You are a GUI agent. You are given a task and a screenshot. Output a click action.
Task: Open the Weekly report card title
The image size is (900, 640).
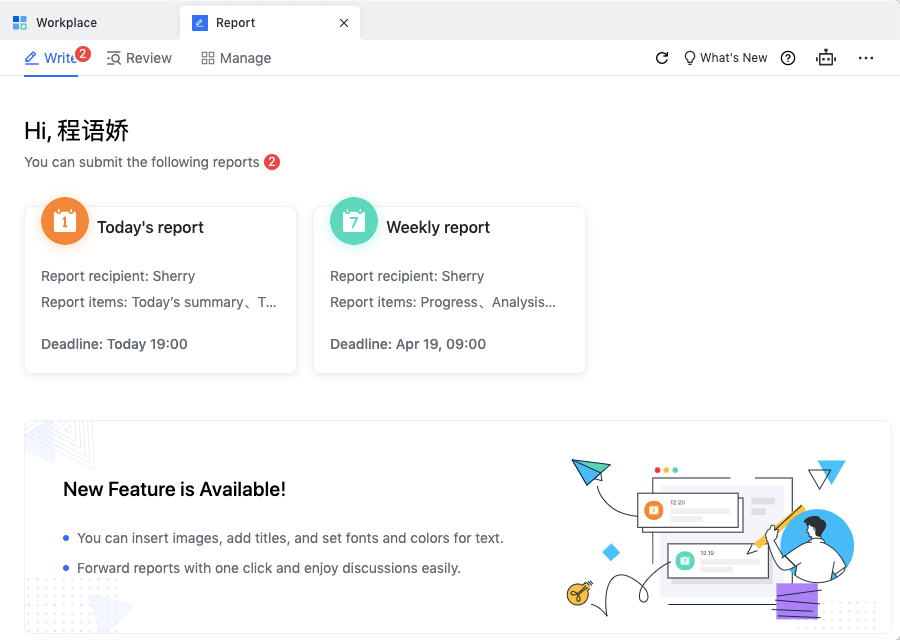click(x=438, y=227)
